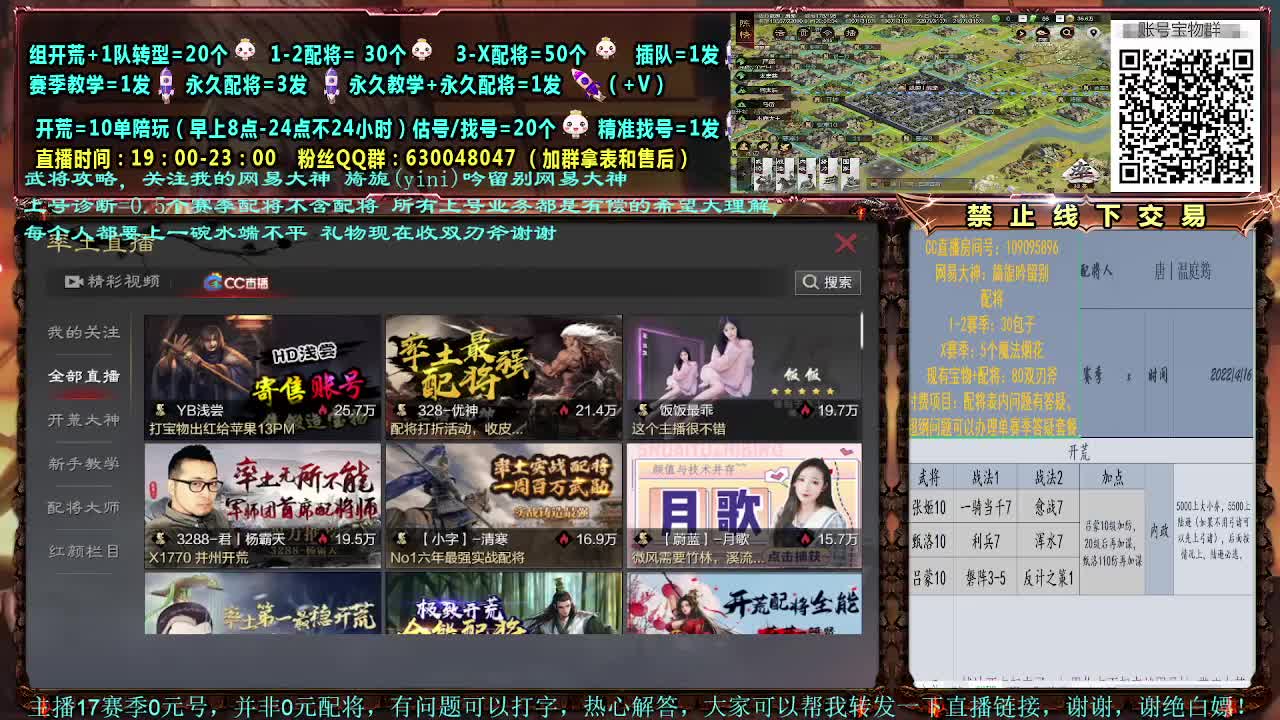Click the 陈 player avatar on game map
1280x720 pixels.
pyautogui.click(x=745, y=31)
